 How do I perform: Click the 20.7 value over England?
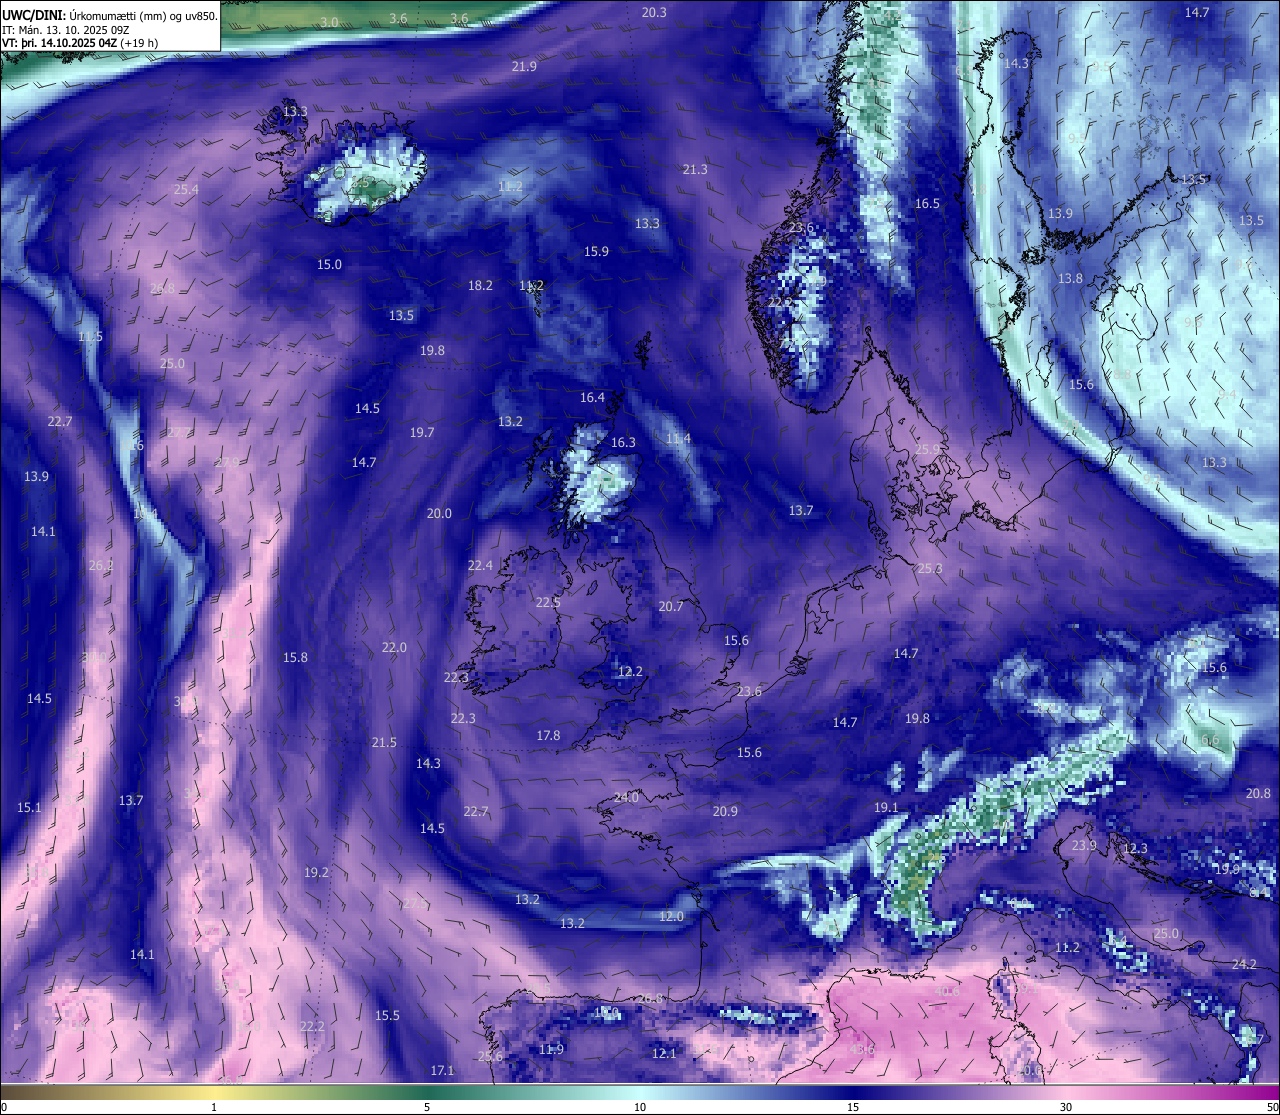(671, 606)
